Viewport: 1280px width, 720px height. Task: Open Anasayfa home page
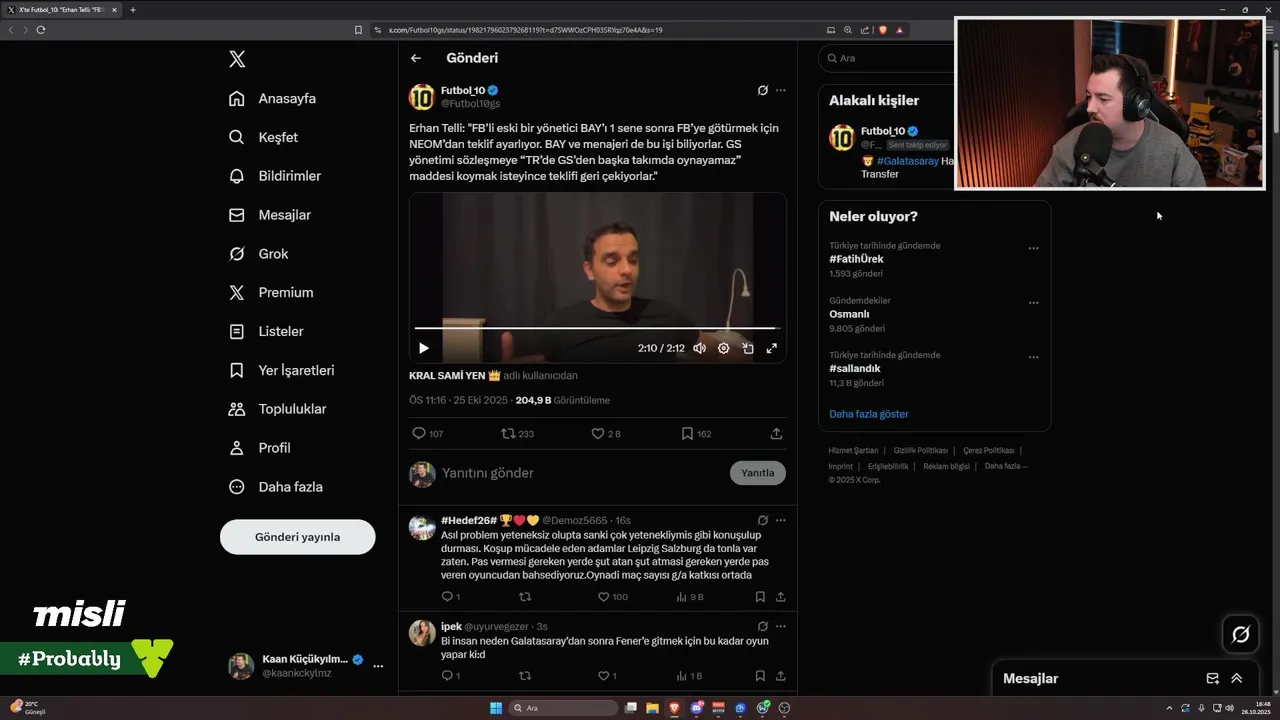click(272, 98)
